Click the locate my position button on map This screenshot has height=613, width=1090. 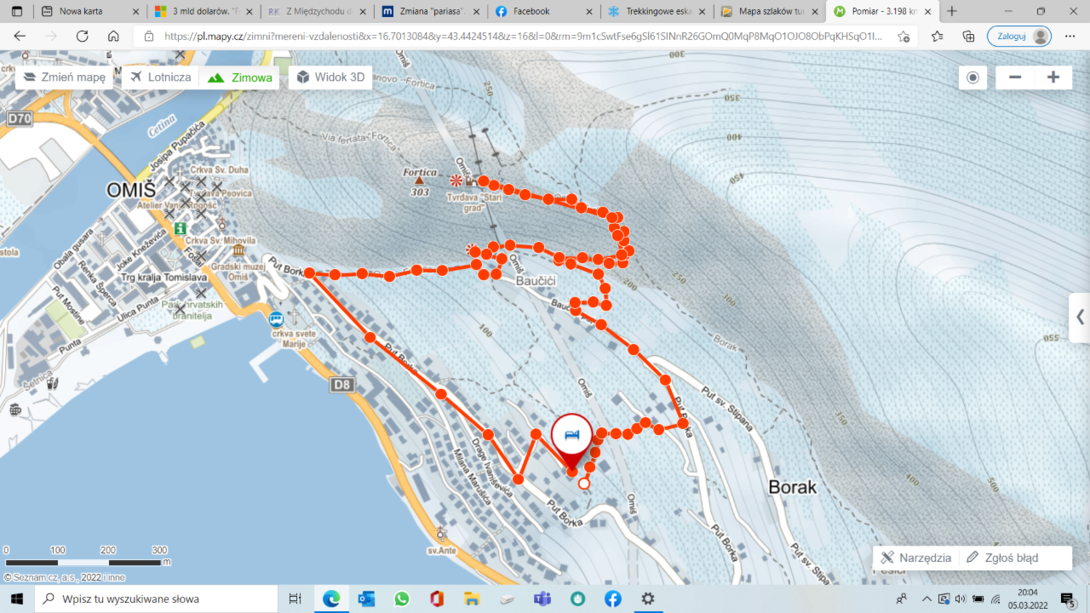[973, 78]
